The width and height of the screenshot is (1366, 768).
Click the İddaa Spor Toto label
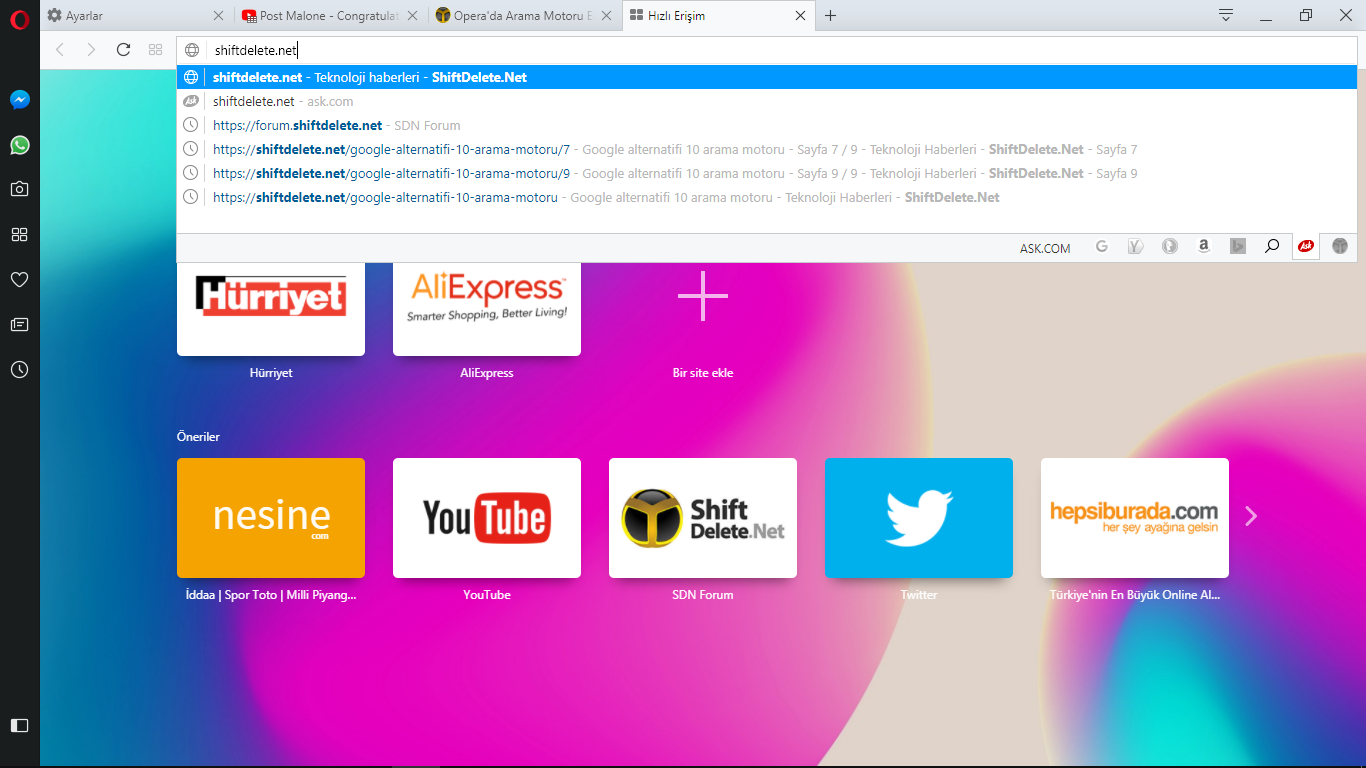(271, 595)
